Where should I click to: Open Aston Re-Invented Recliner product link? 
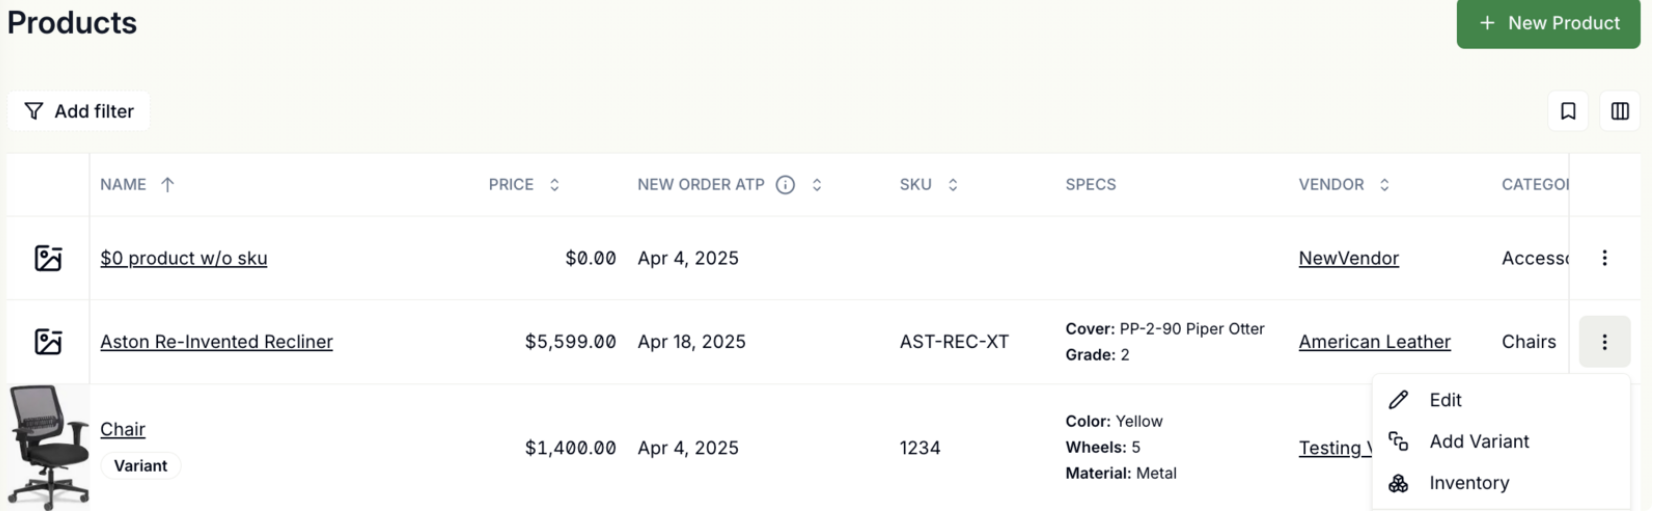216,342
